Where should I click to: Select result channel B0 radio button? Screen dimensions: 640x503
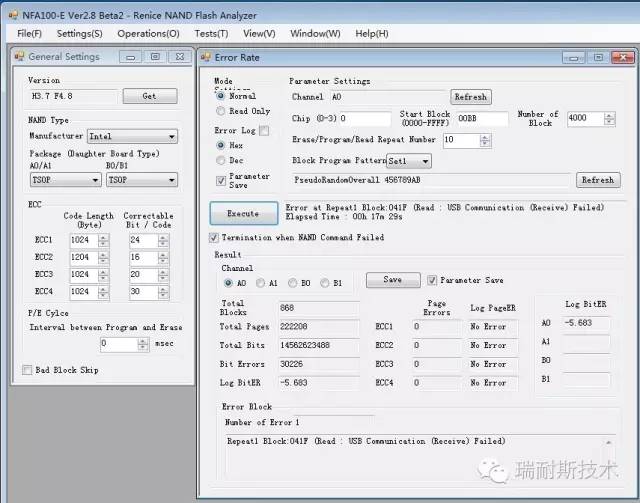click(293, 283)
